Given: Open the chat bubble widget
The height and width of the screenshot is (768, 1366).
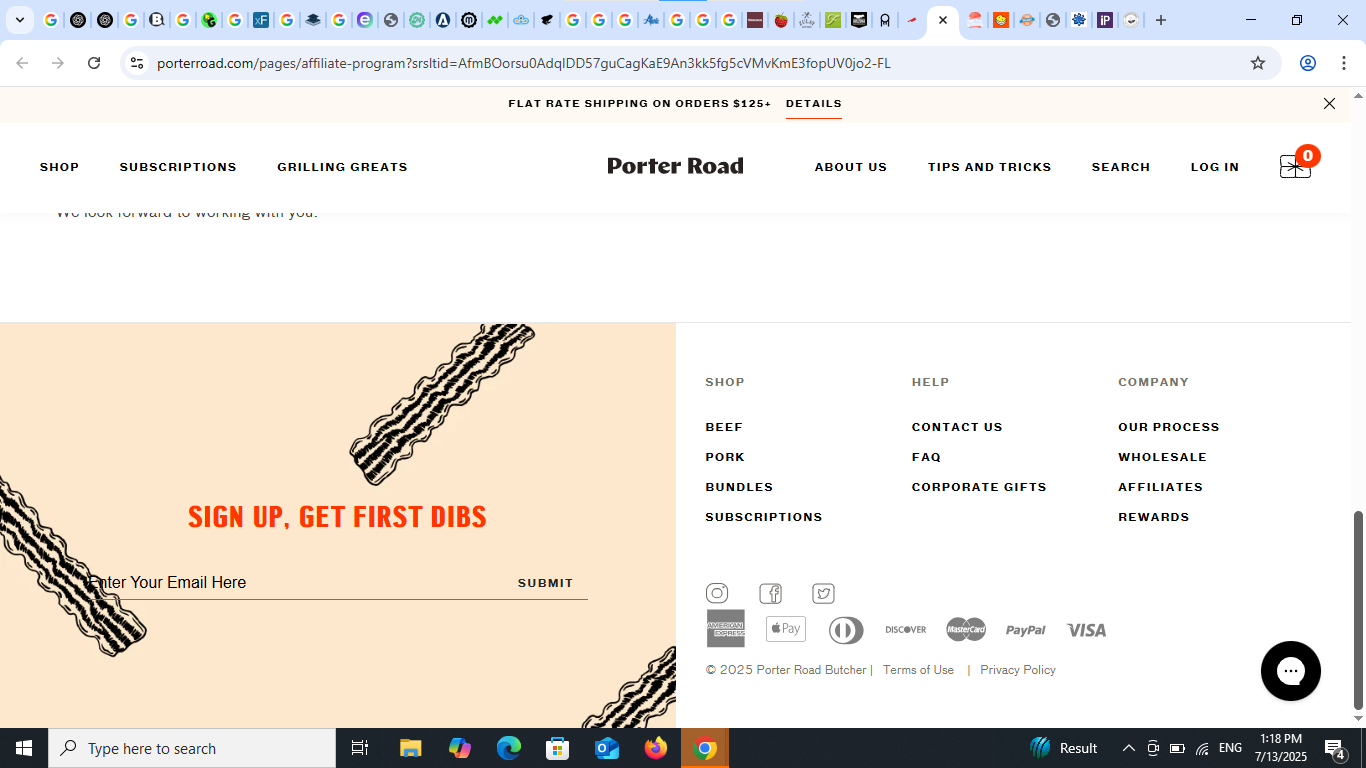Looking at the screenshot, I should point(1291,671).
